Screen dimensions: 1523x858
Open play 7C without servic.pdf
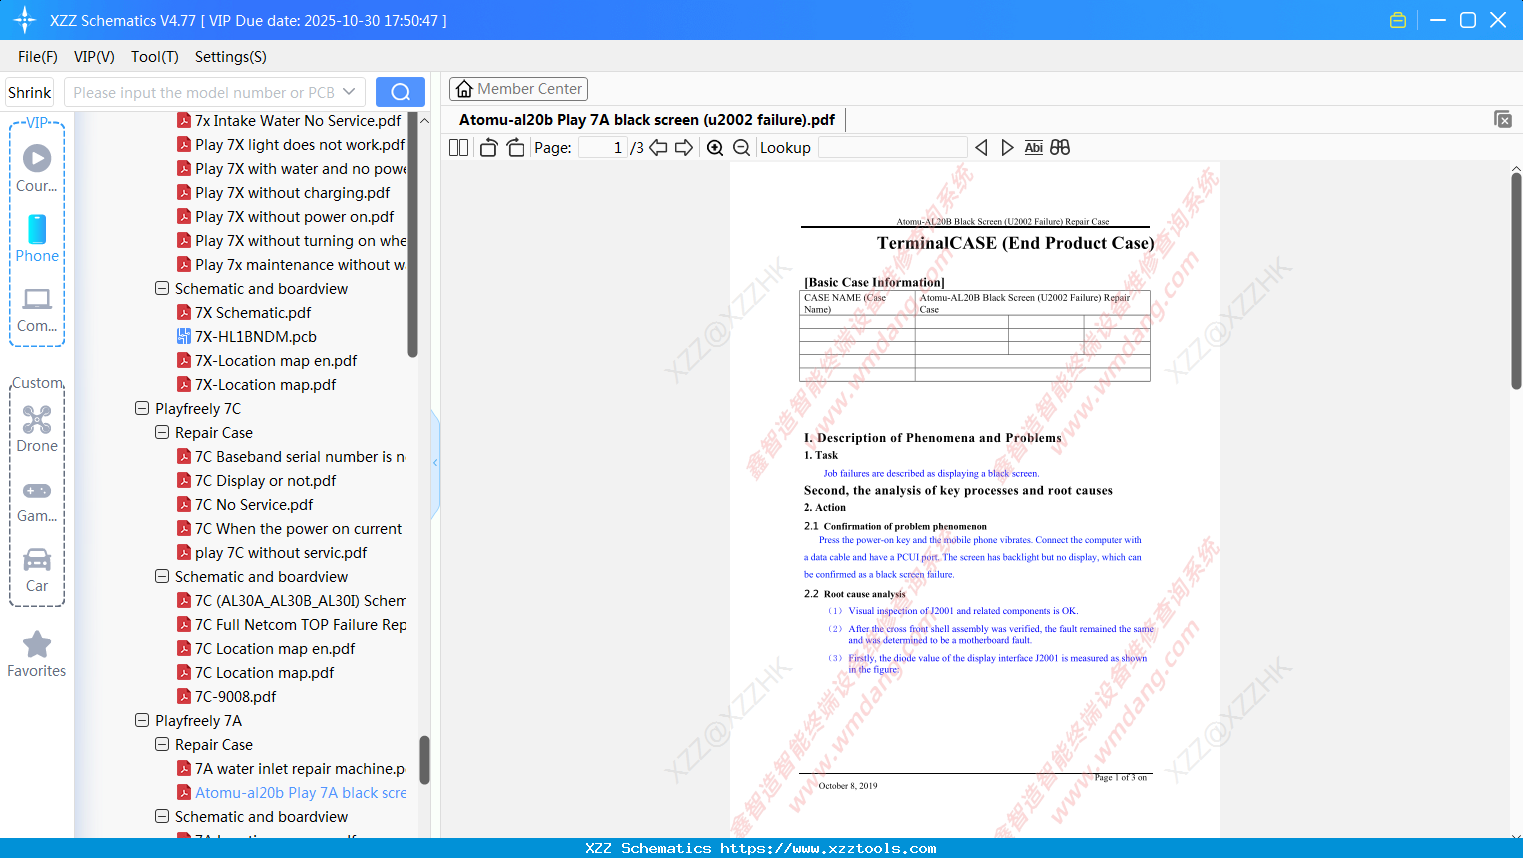281,553
